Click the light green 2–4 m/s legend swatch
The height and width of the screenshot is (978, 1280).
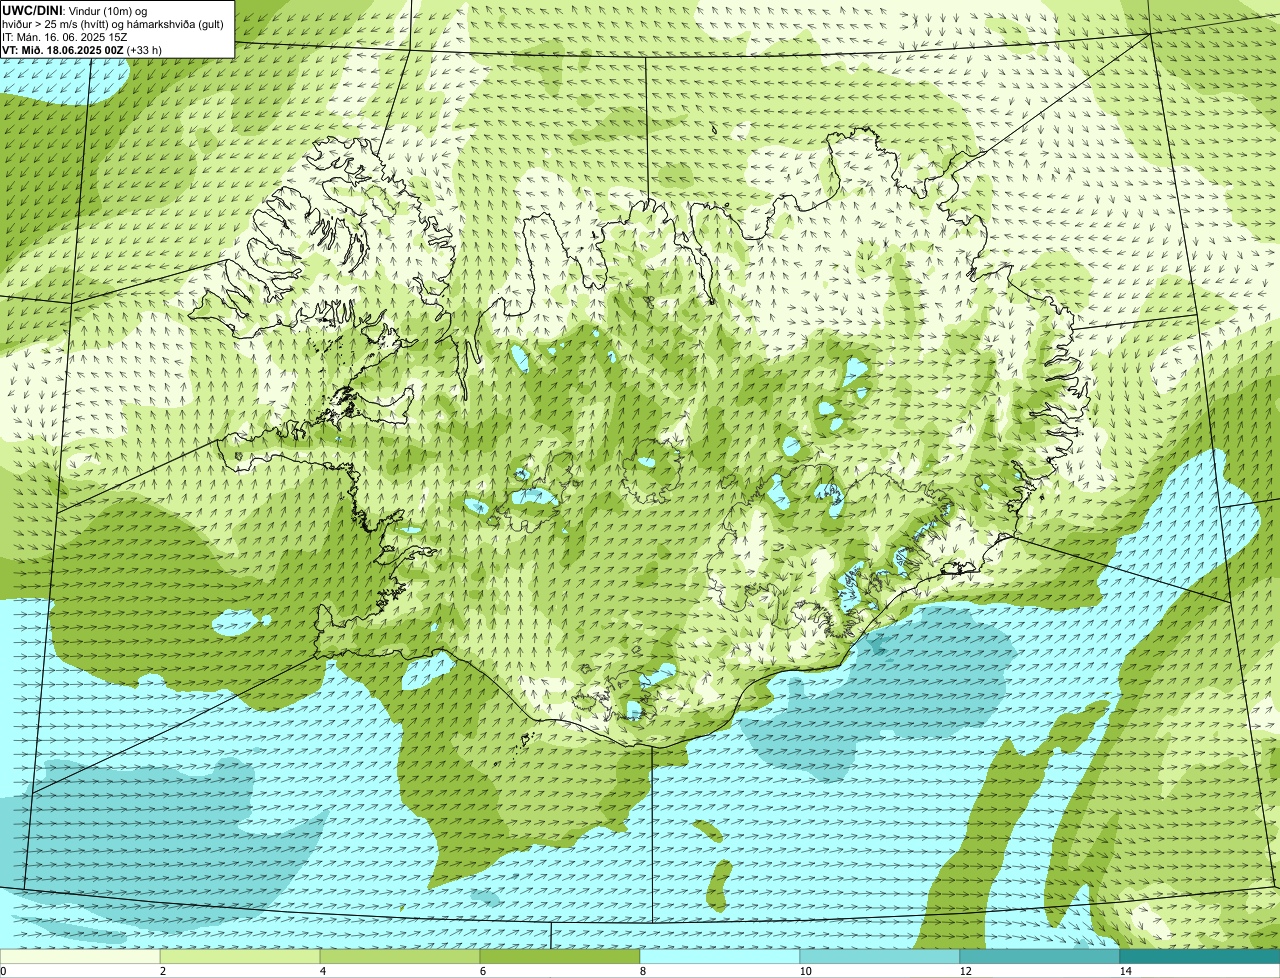240,956
